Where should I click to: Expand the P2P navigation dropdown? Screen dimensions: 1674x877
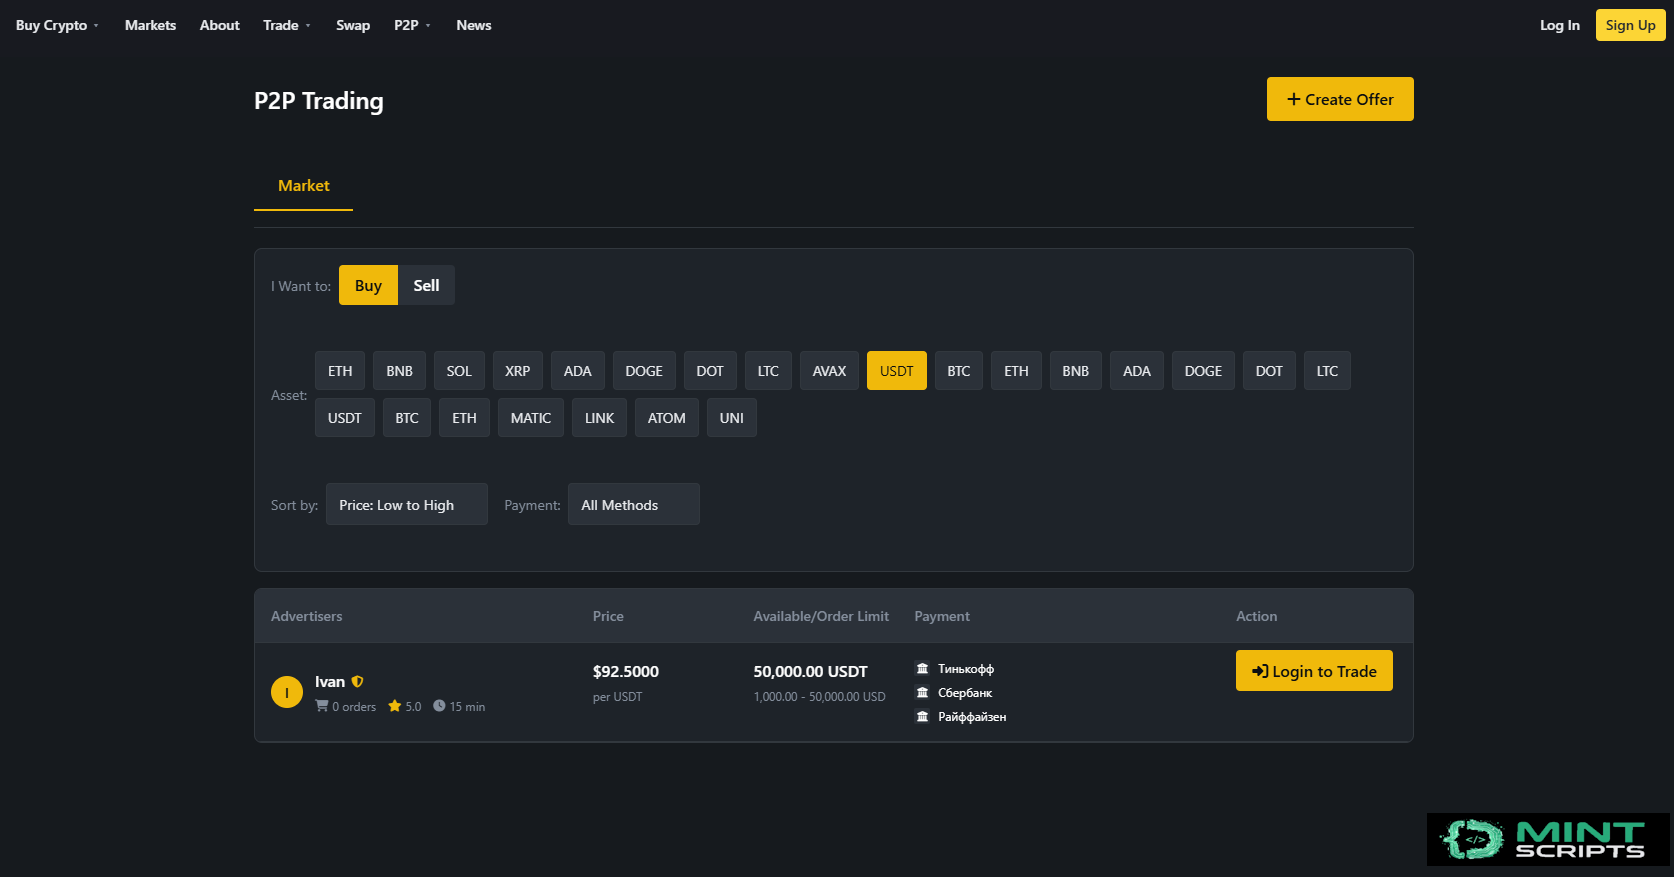pyautogui.click(x=412, y=25)
